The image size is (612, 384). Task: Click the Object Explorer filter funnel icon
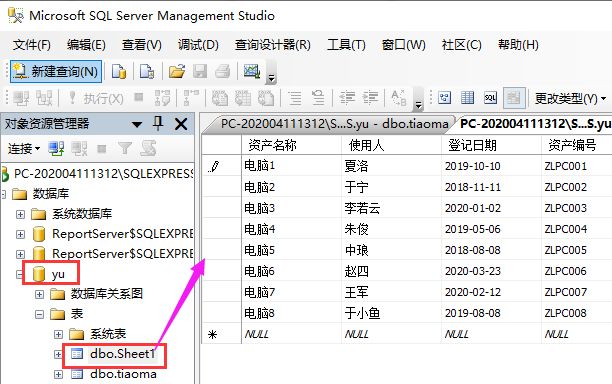click(x=125, y=148)
